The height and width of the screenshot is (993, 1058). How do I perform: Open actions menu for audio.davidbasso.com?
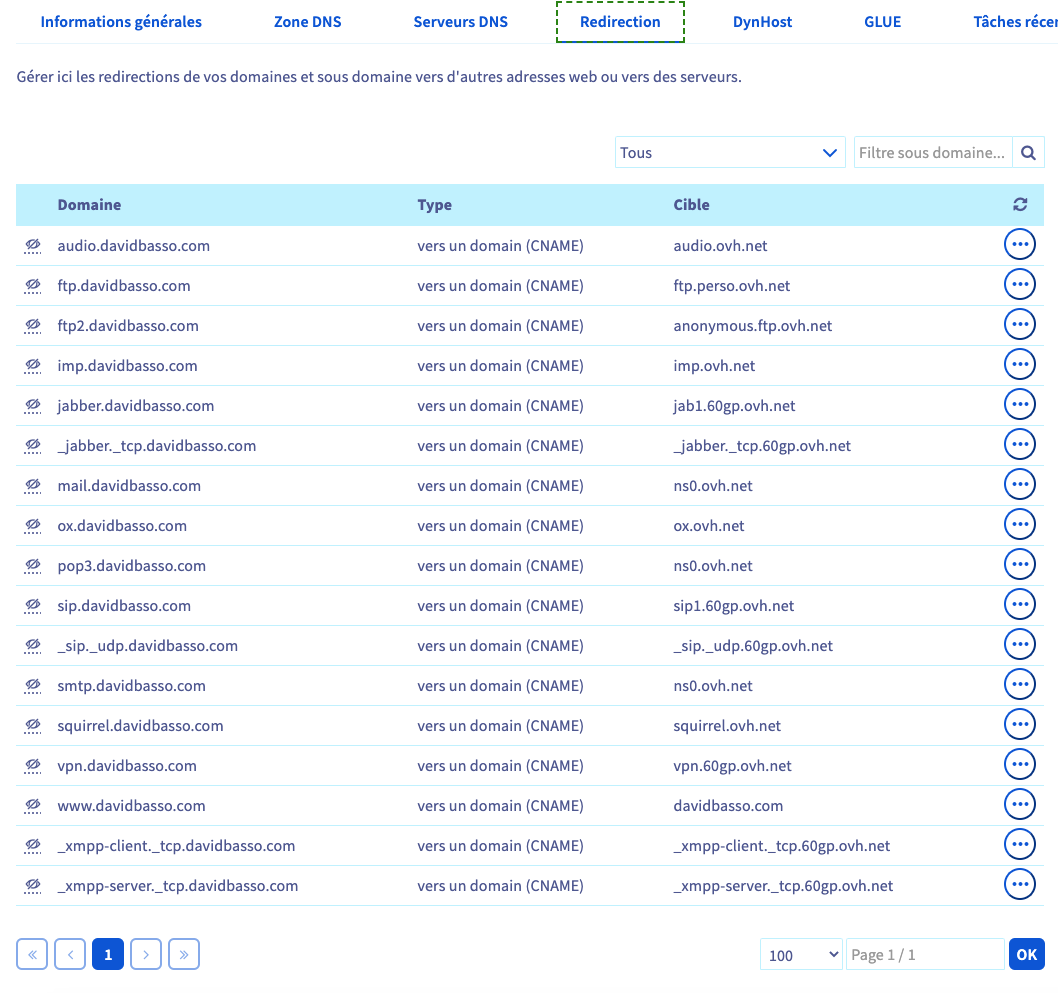pyautogui.click(x=1019, y=245)
